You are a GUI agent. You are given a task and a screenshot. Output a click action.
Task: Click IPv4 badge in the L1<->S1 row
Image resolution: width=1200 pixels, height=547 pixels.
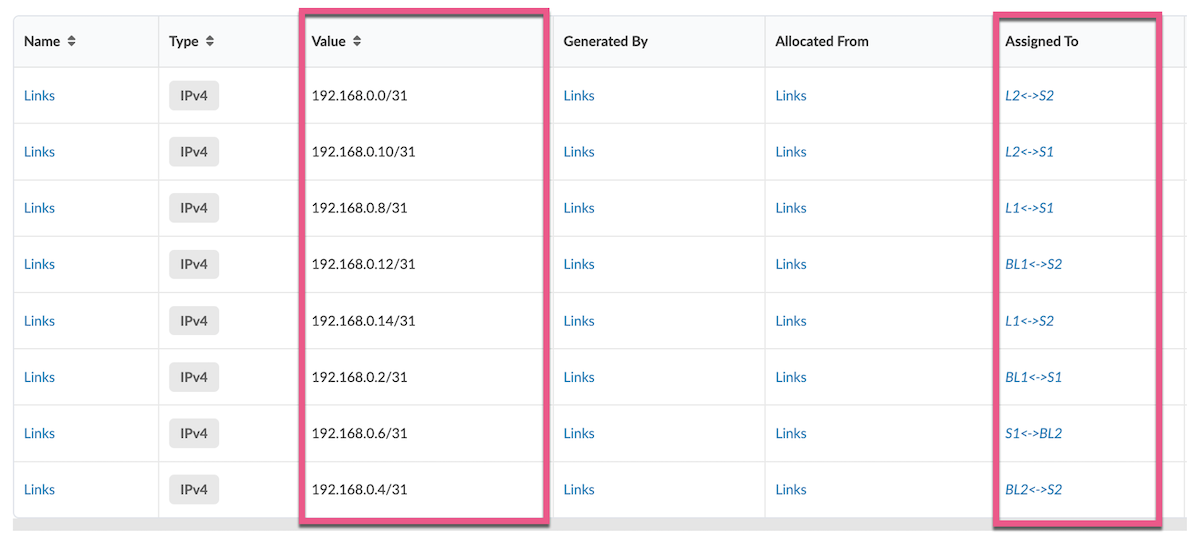click(x=194, y=208)
